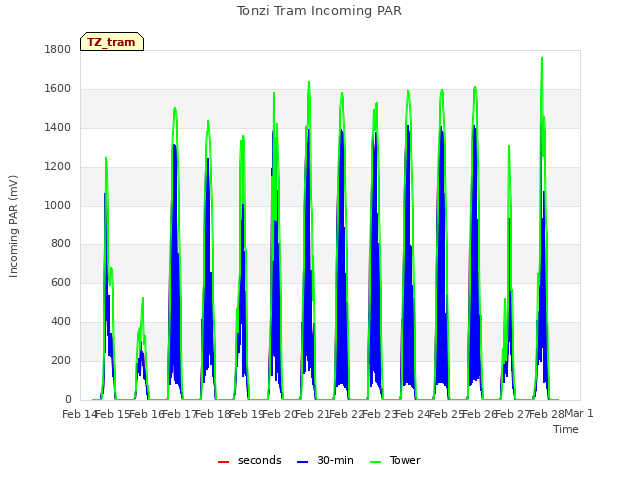This screenshot has width=640, height=480.
Task: Click the red seconds legend swatch
Action: click(224, 462)
